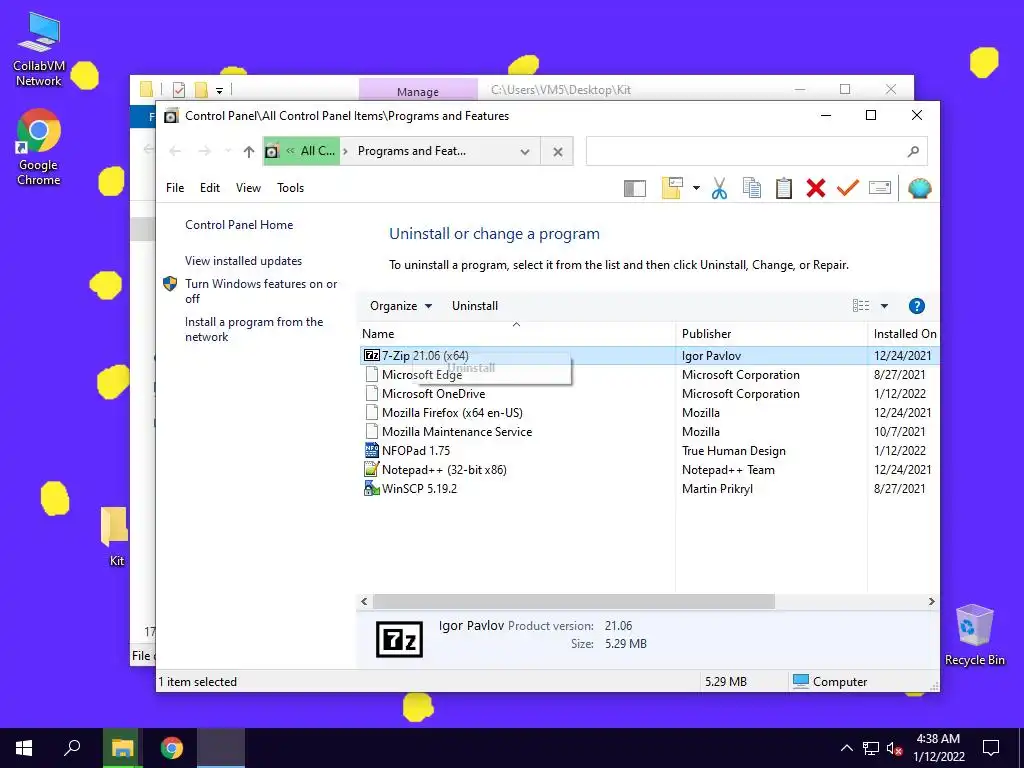Open the Recycle Bin desktop icon
The image size is (1024, 768).
point(974,635)
